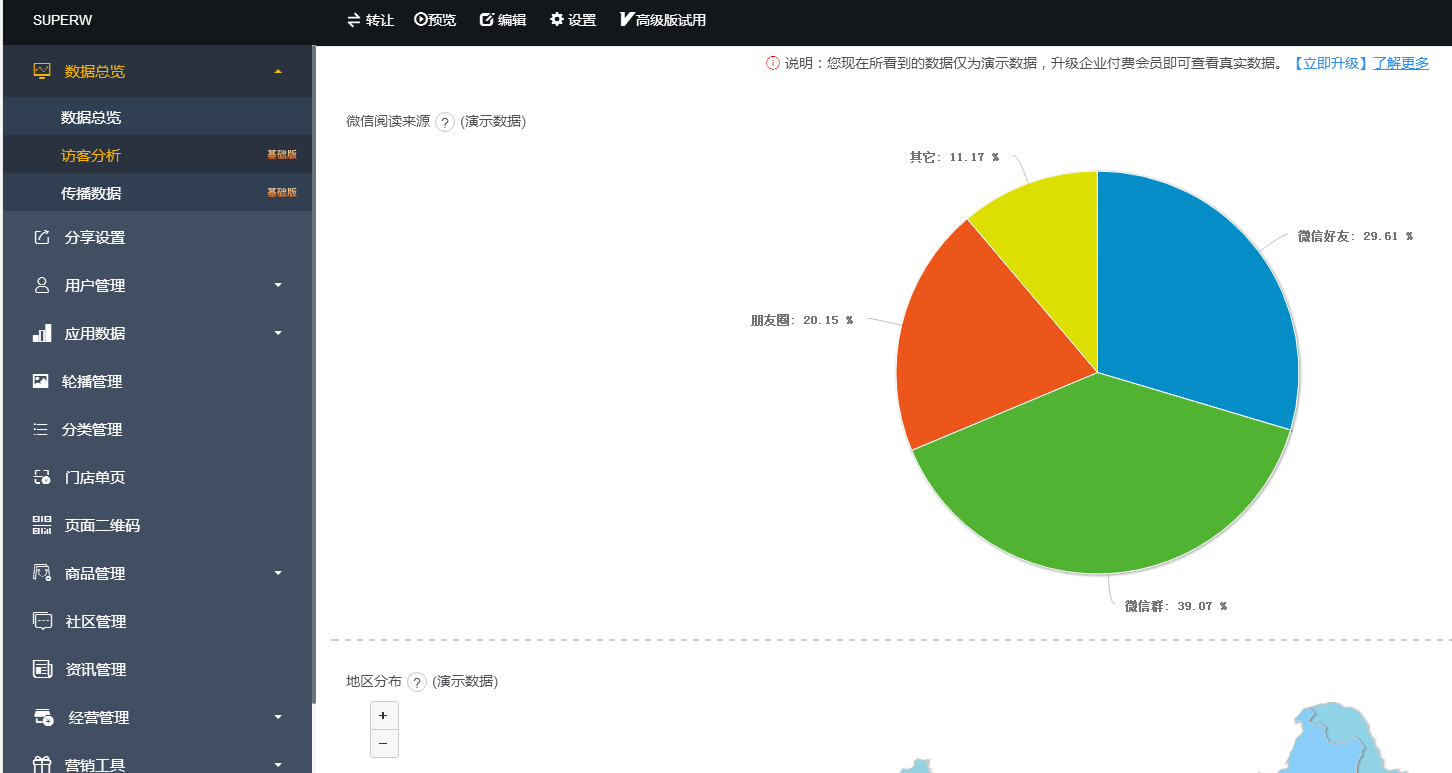The image size is (1452, 773).
Task: Click the 其它: 11.17 % label
Action: coord(954,157)
